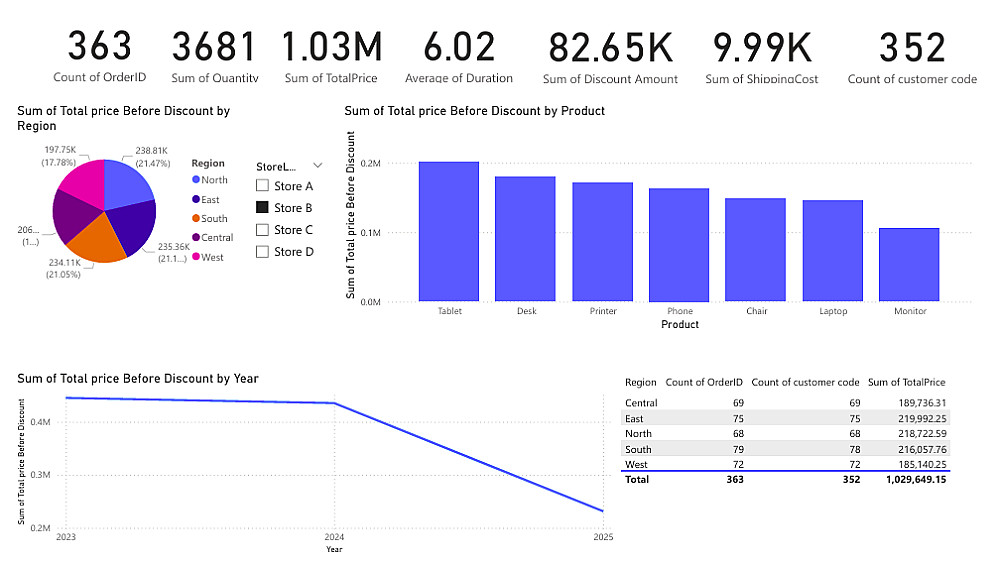Image resolution: width=1000 pixels, height=566 pixels.
Task: Select the 6.02 Average of Duration card
Action: 459,56
